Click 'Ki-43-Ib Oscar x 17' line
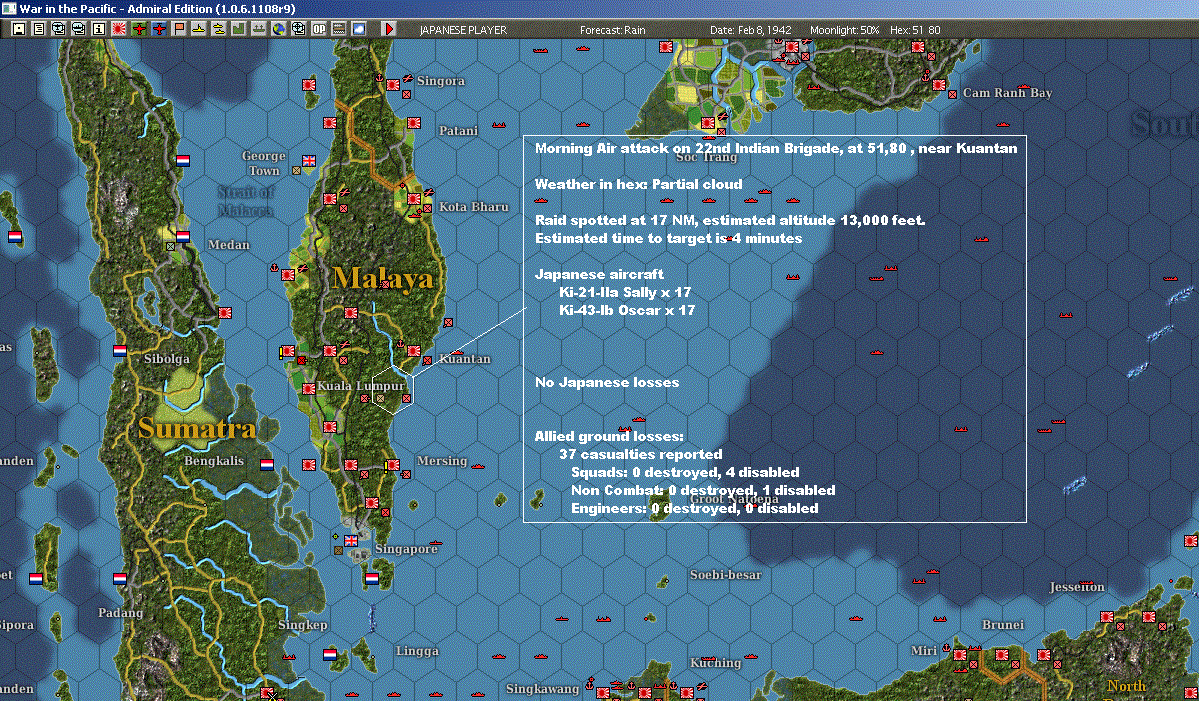1199x701 pixels. point(627,310)
